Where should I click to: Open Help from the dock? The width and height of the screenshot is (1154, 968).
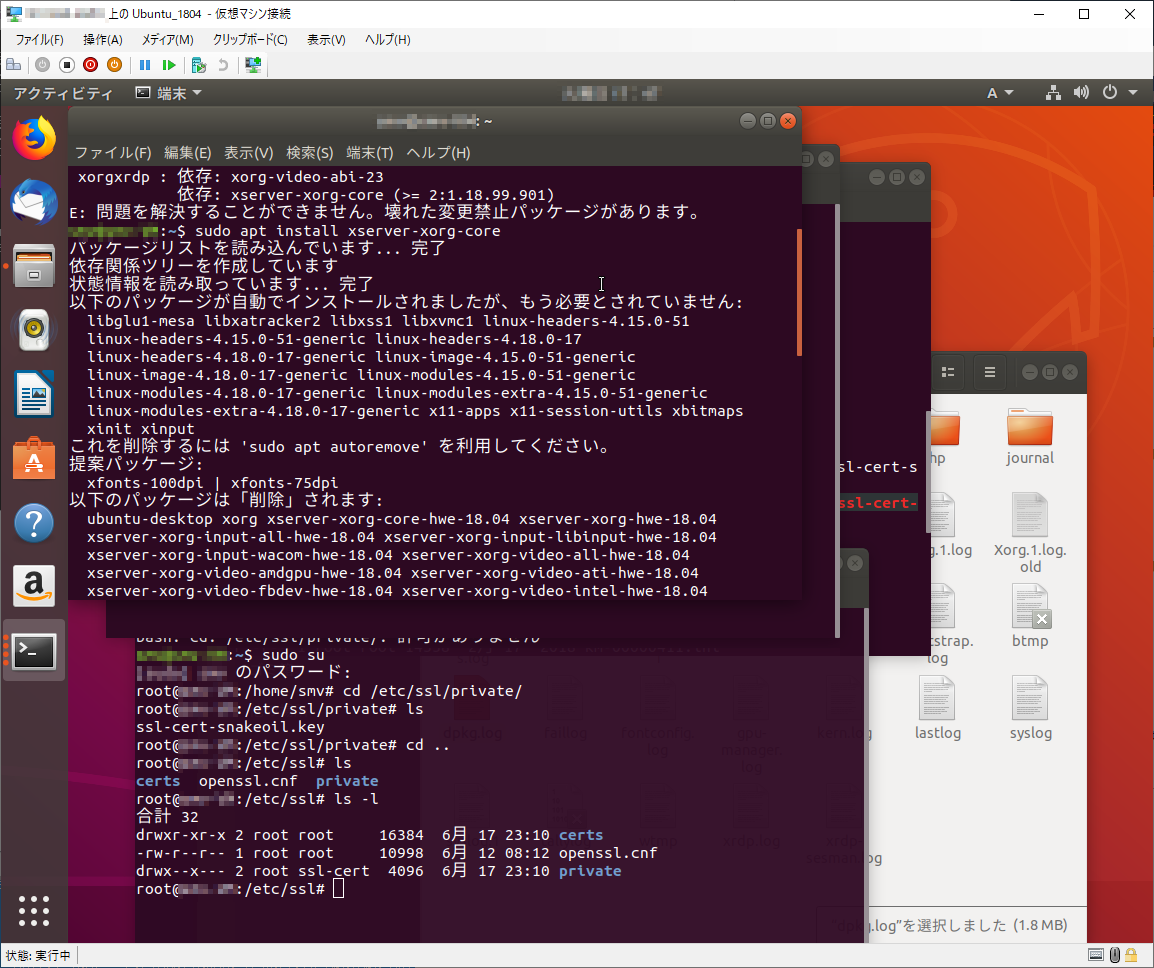(34, 523)
